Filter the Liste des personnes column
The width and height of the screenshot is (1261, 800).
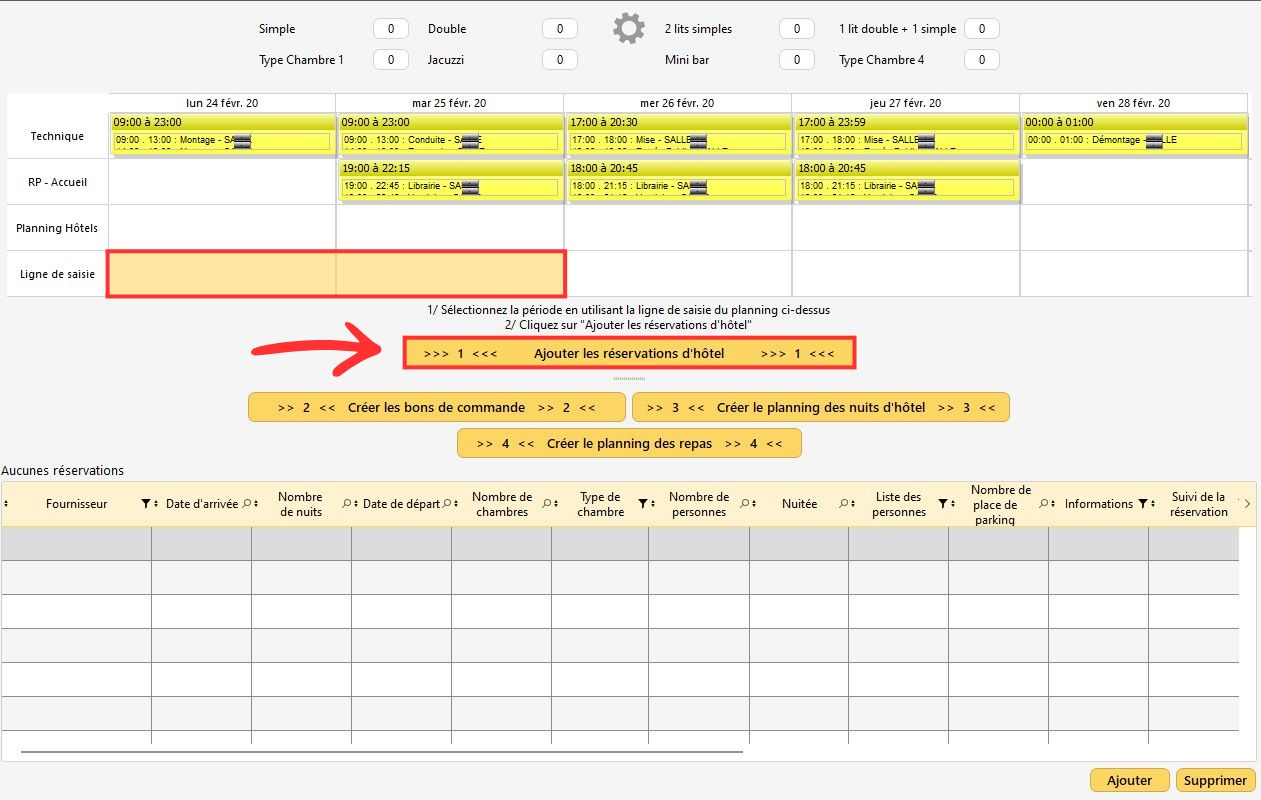click(x=942, y=504)
